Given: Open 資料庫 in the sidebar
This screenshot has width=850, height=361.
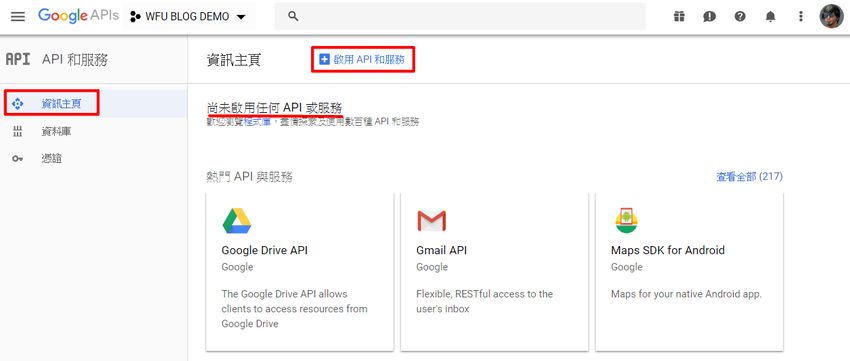Looking at the screenshot, I should click(94, 131).
